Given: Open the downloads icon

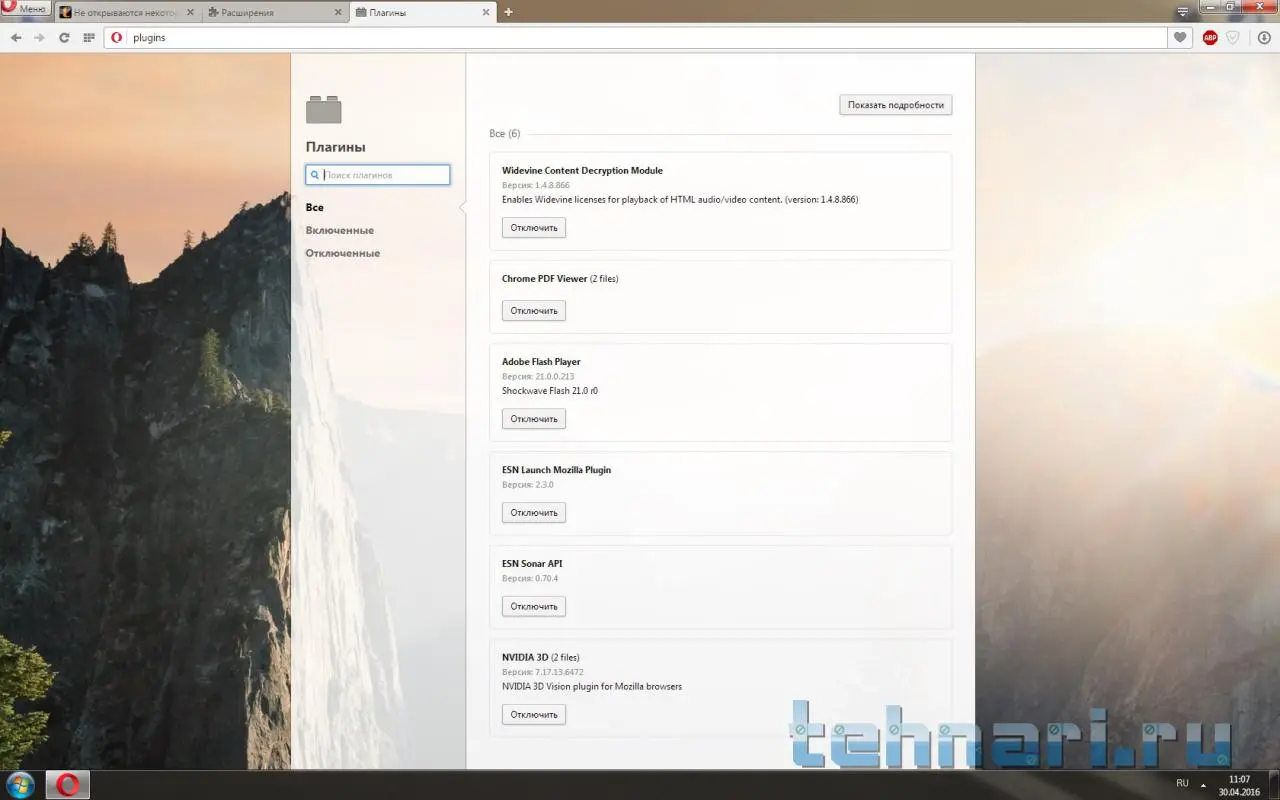Looking at the screenshot, I should click(1264, 37).
